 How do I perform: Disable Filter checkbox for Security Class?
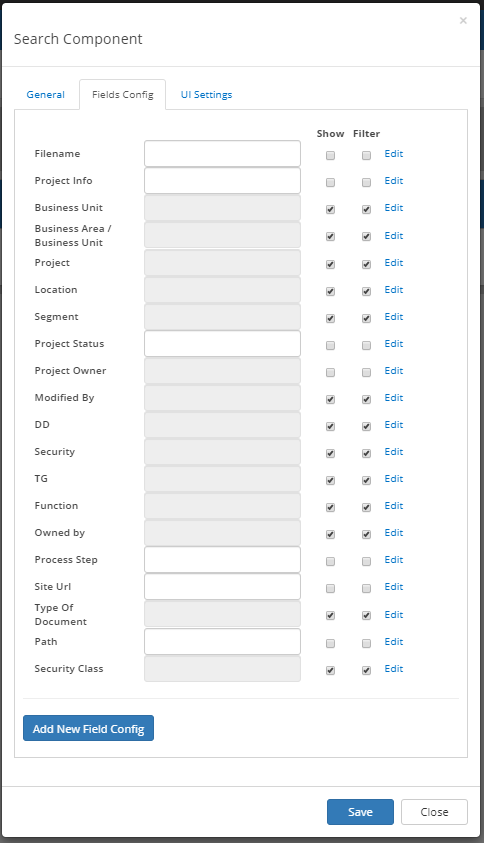point(366,670)
